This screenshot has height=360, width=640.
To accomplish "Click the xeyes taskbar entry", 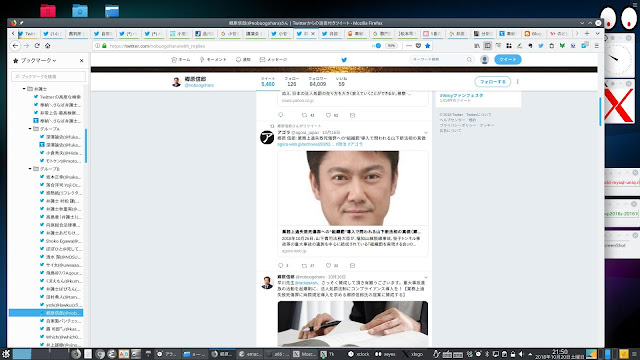I will 385,354.
